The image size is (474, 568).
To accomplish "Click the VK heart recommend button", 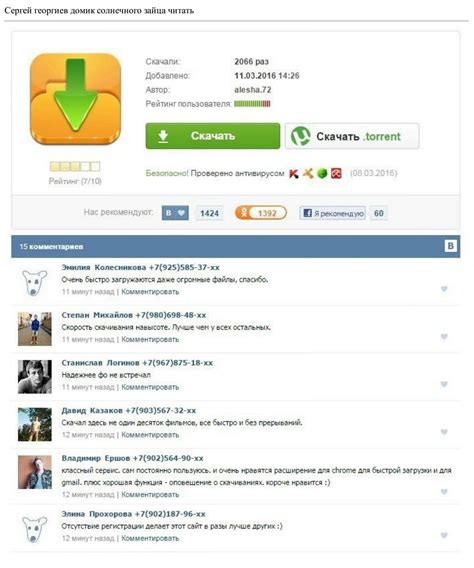I will (x=175, y=213).
